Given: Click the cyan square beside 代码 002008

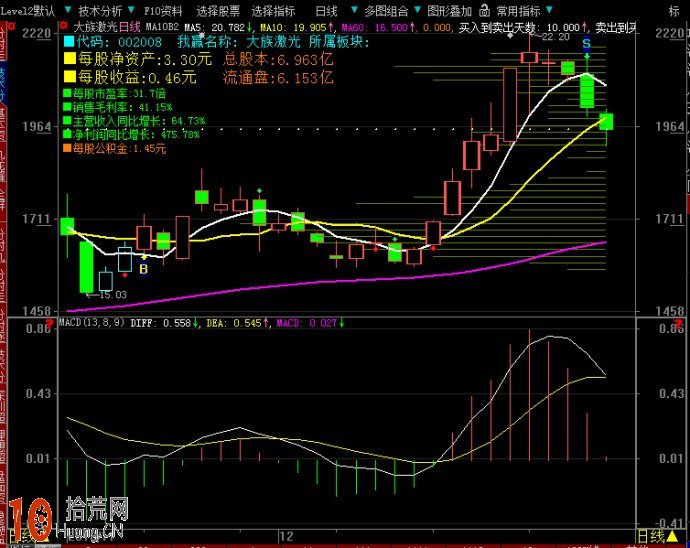Looking at the screenshot, I should (69, 43).
